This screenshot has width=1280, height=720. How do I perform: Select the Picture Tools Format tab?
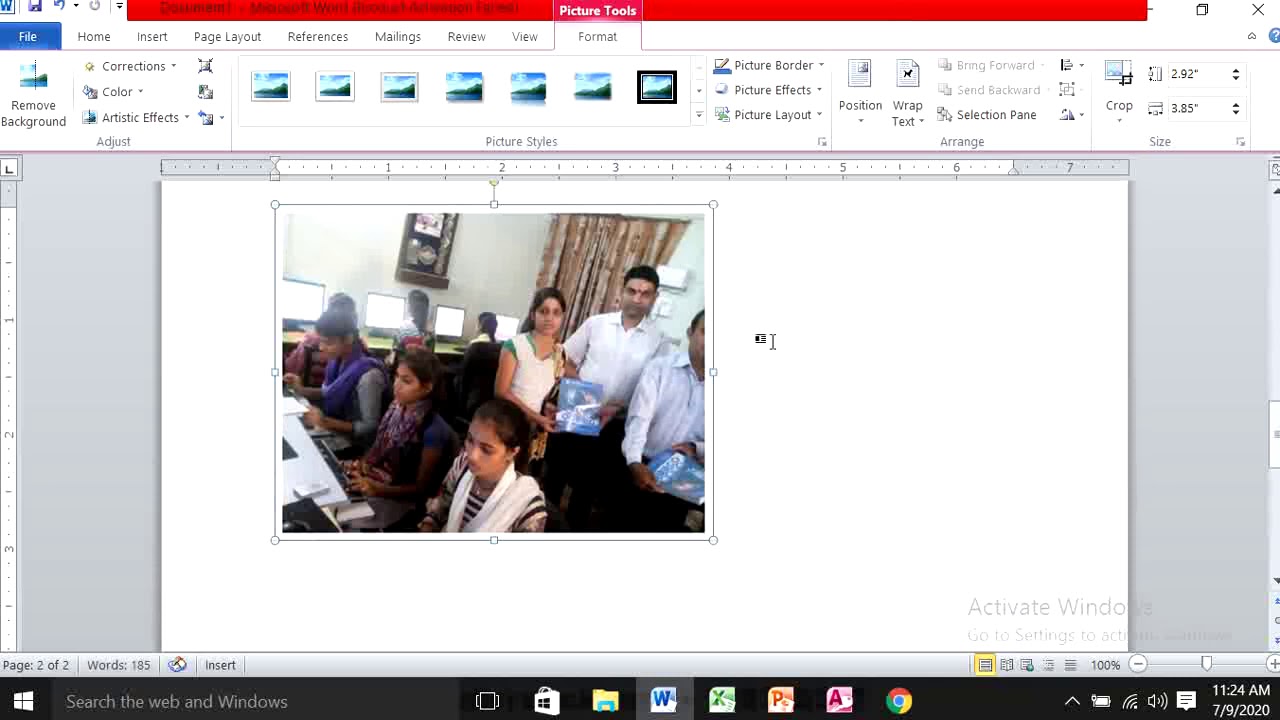tap(597, 37)
